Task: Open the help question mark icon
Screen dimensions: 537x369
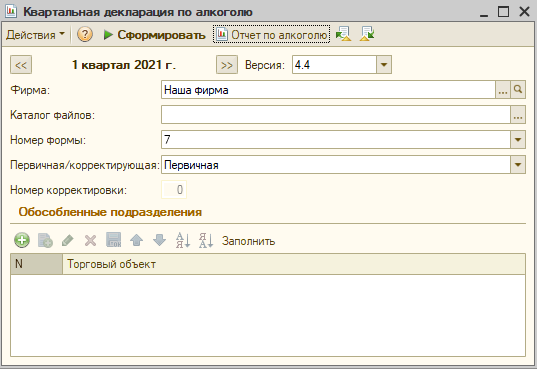Action: [x=85, y=35]
